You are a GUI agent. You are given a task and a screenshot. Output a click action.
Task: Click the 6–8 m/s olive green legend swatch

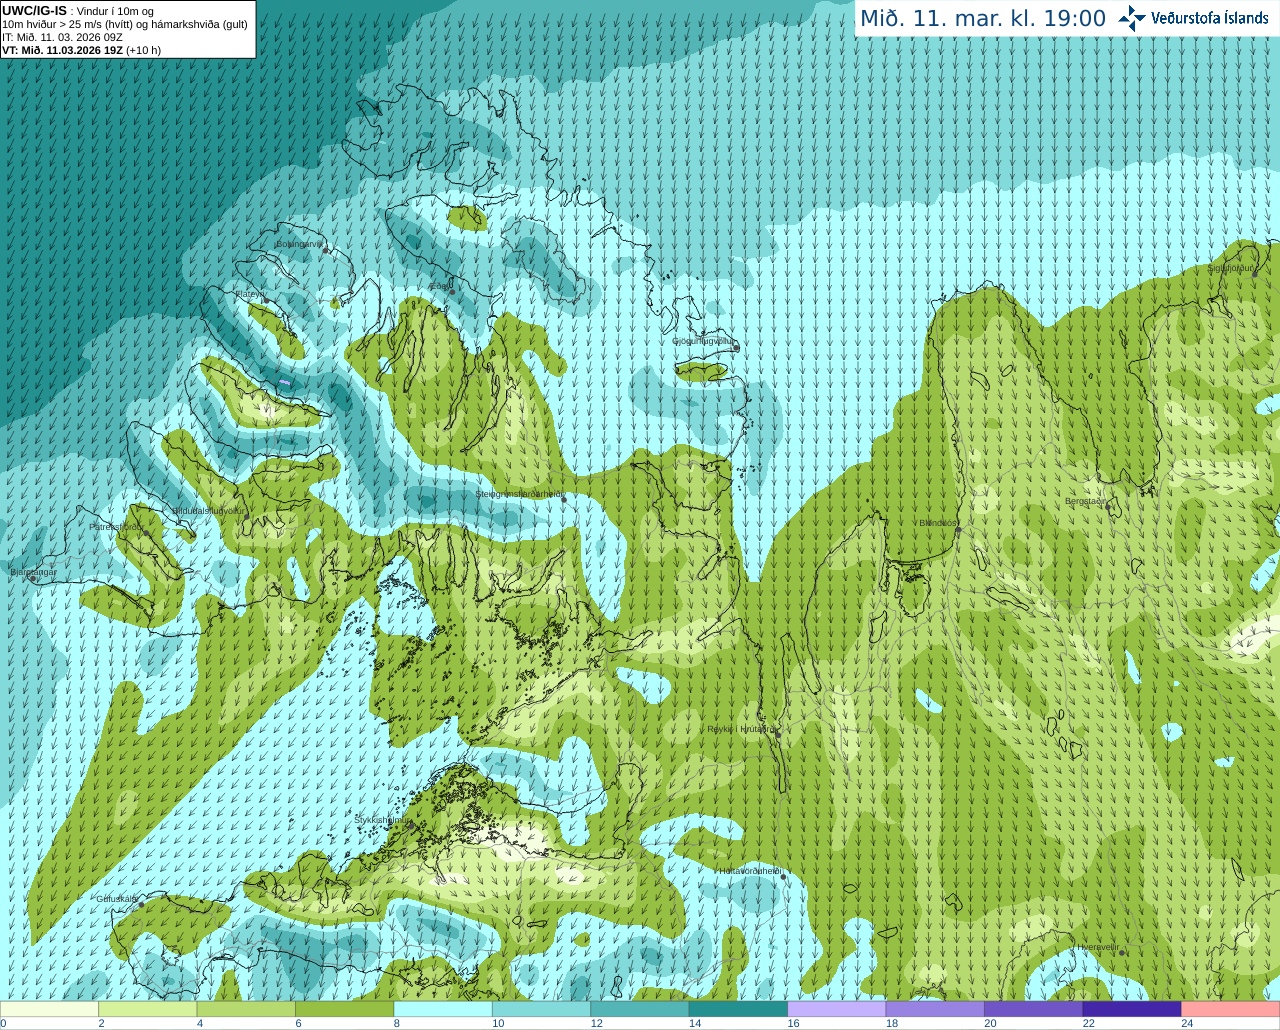pyautogui.click(x=345, y=1009)
